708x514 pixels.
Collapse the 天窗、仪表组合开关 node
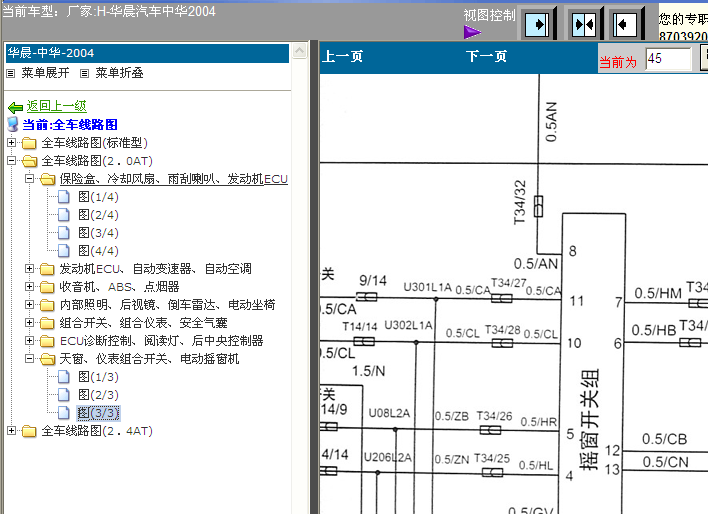pos(29,358)
